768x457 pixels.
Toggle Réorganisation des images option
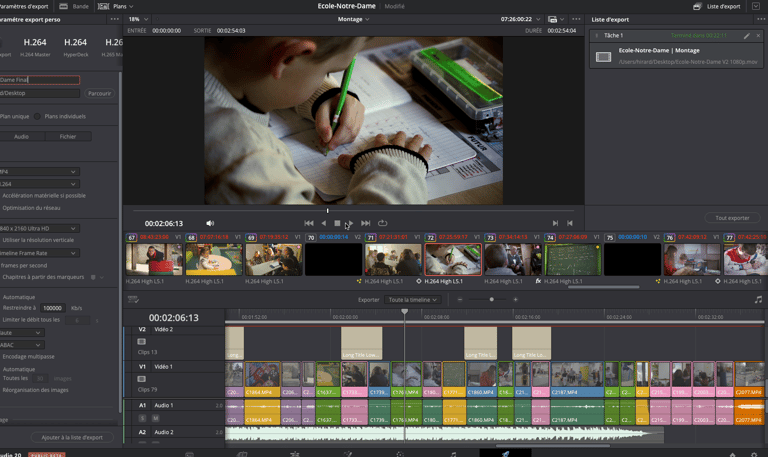tap(34, 390)
